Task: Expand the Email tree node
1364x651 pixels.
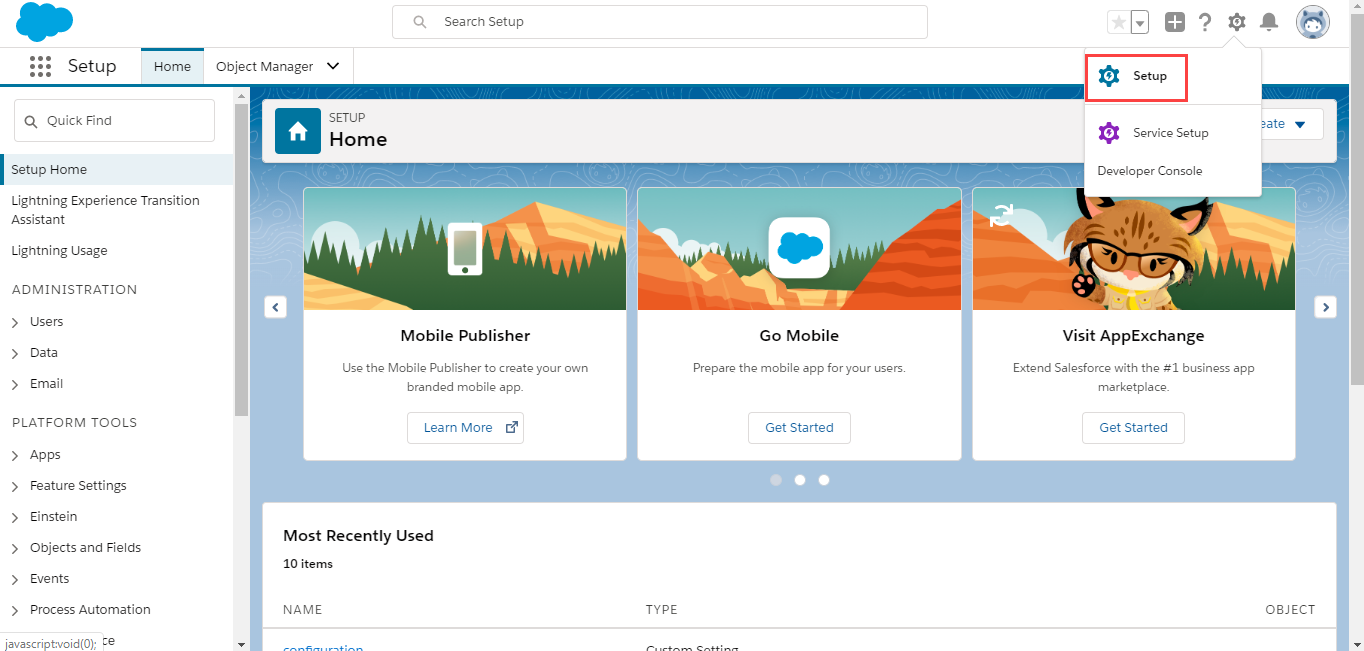Action: click(15, 384)
